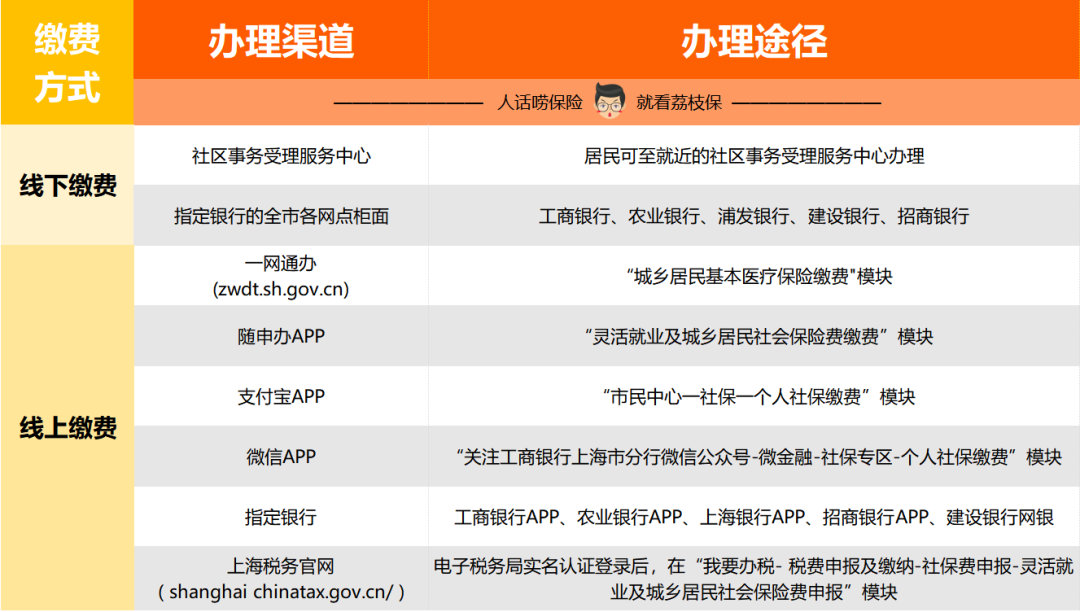This screenshot has height=612, width=1080.
Task: Click the 人话唠保险 slogan text
Action: pos(540,103)
